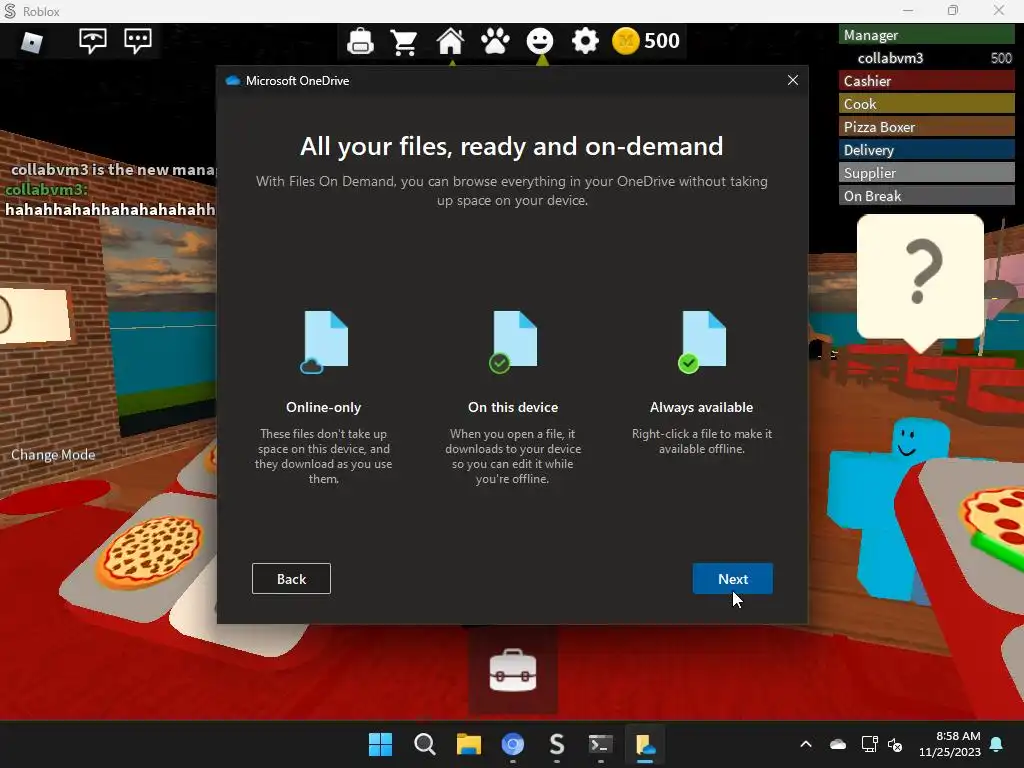The height and width of the screenshot is (768, 1024).
Task: Open the gear settings icon in Roblox
Action: point(584,41)
